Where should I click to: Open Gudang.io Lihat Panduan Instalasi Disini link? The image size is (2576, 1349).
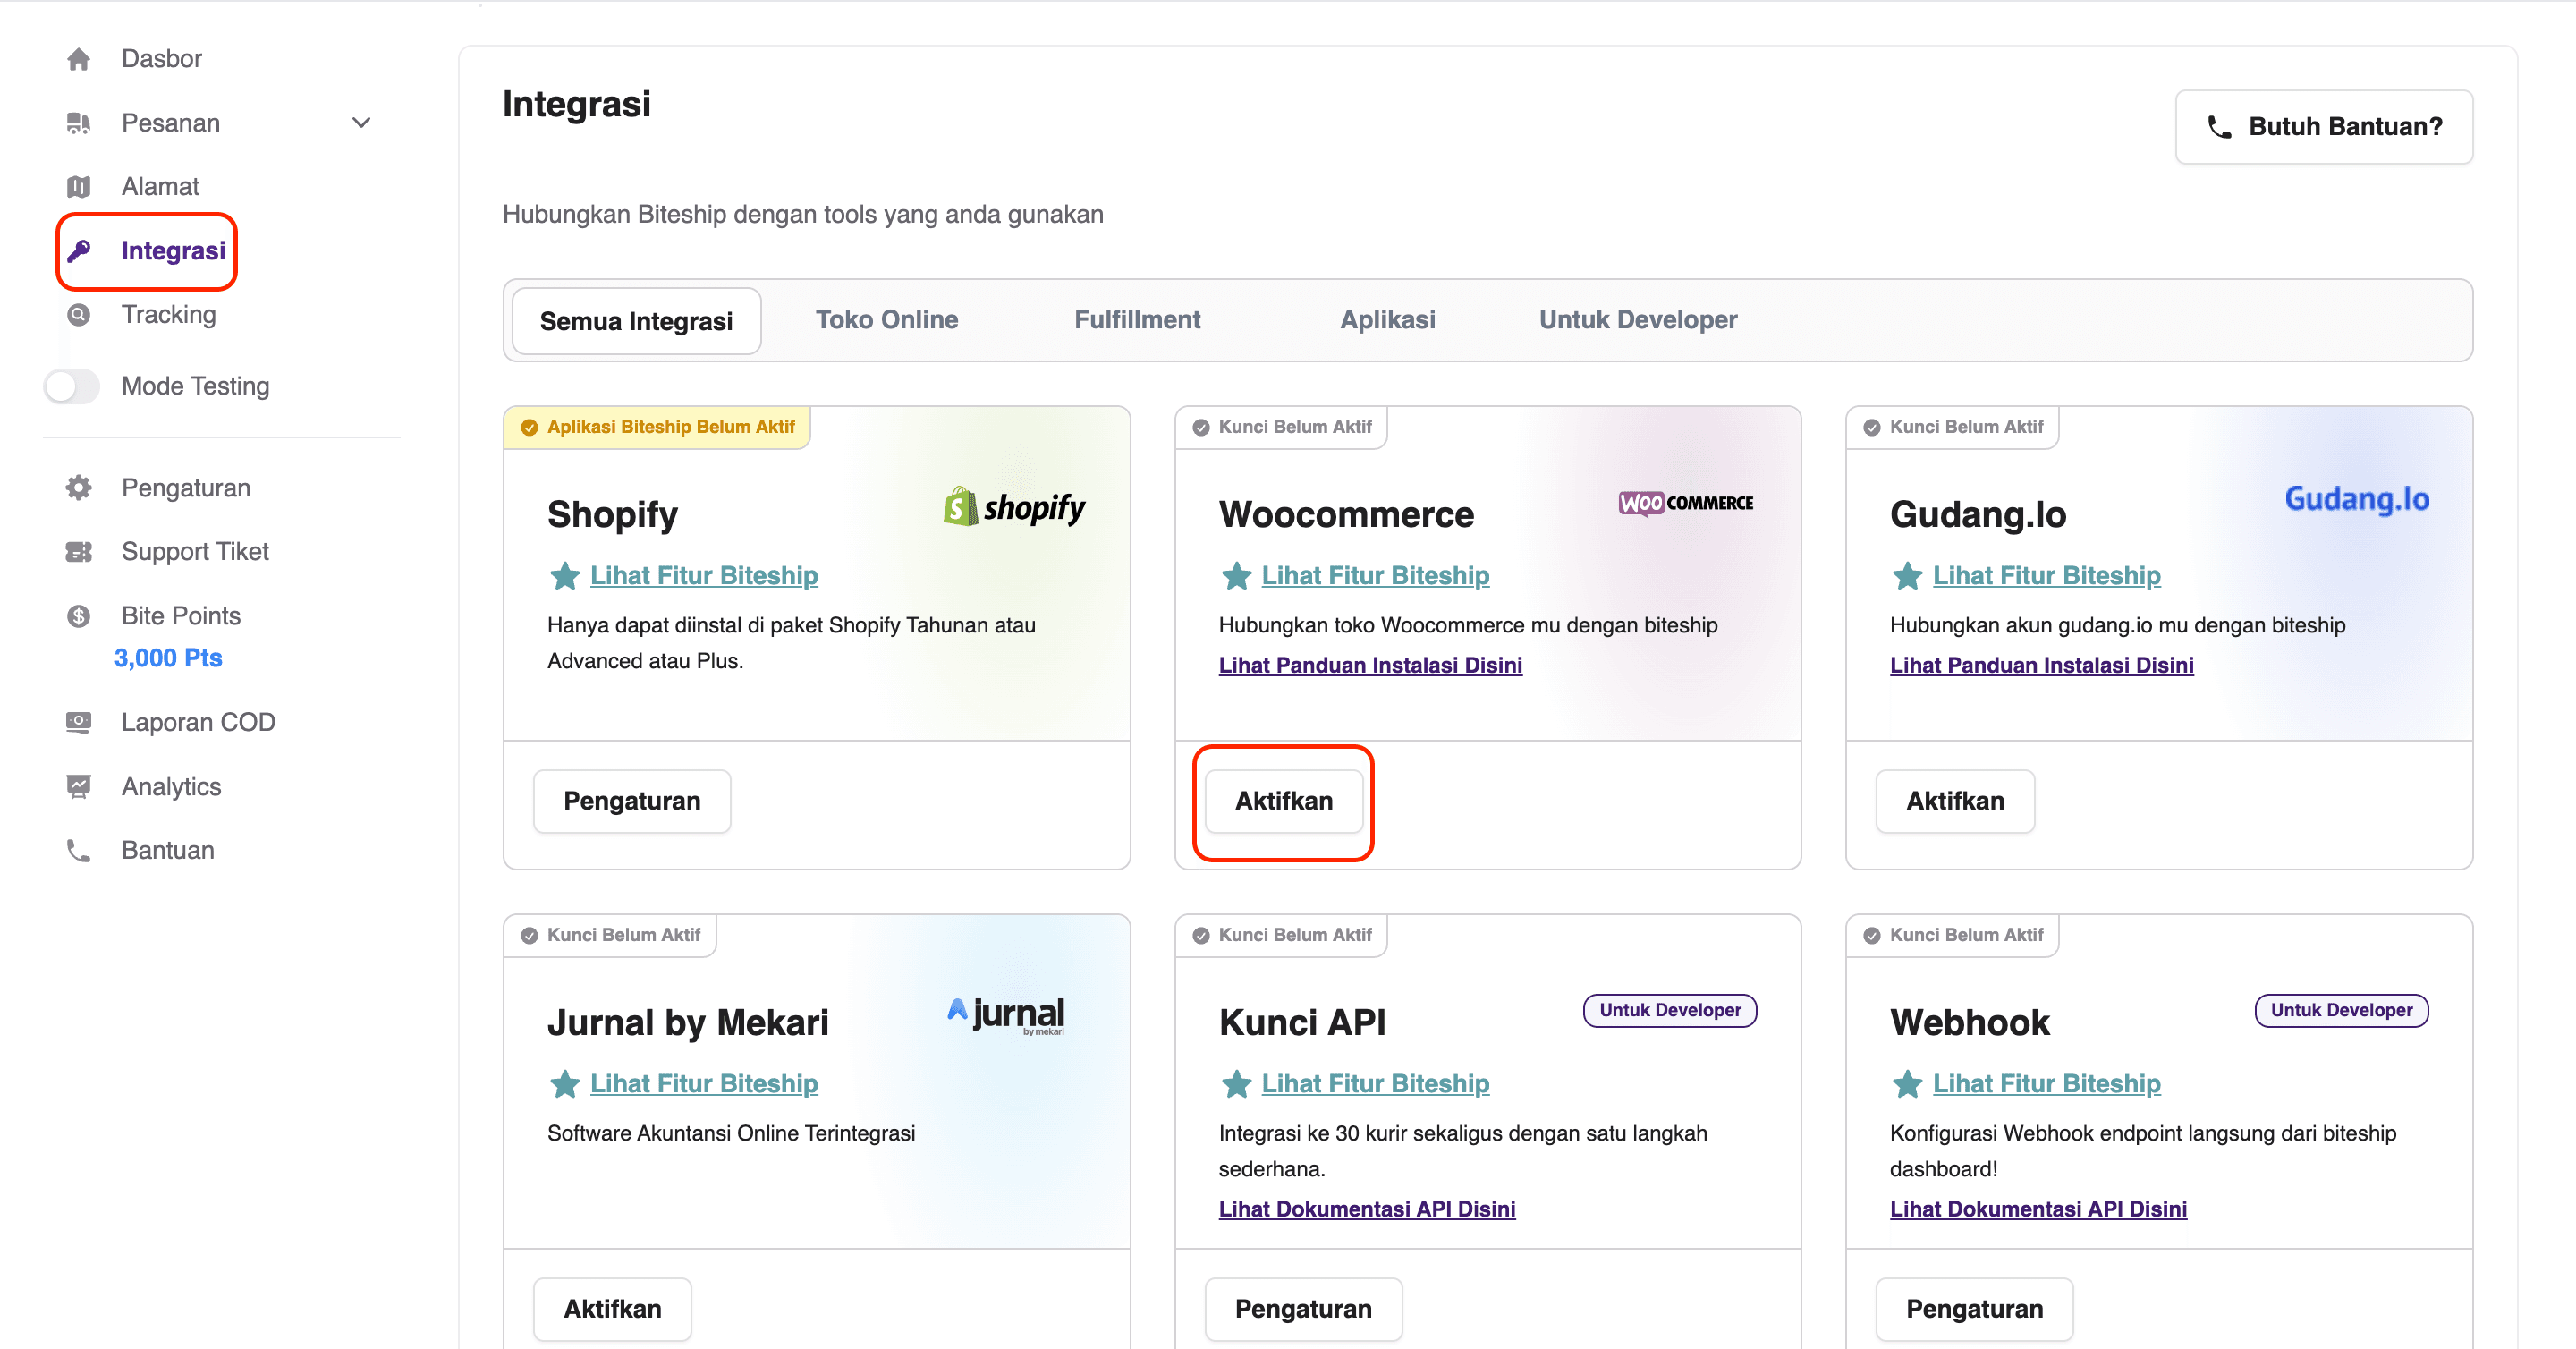point(2040,666)
